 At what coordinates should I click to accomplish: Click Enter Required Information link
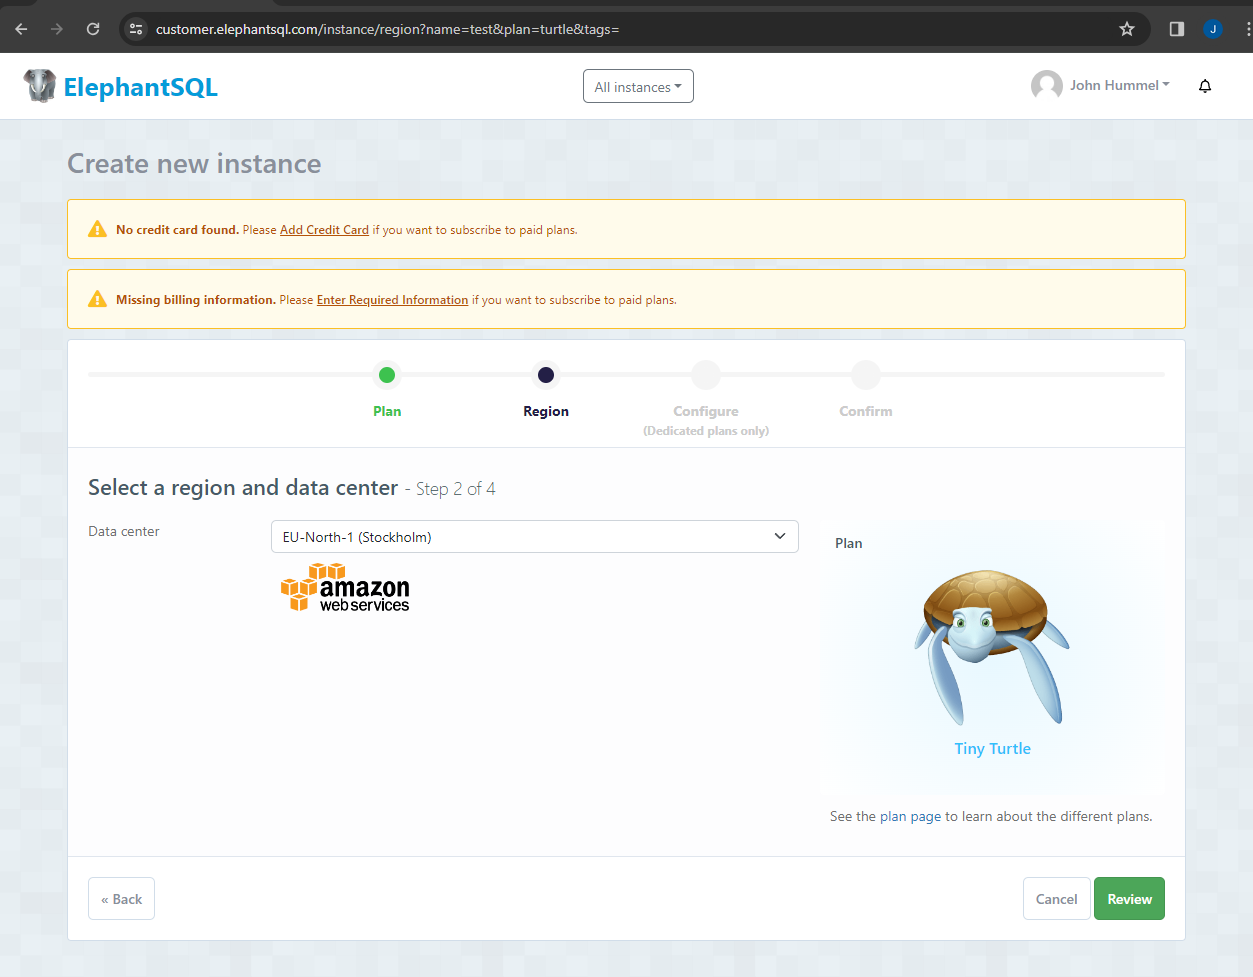tap(392, 300)
